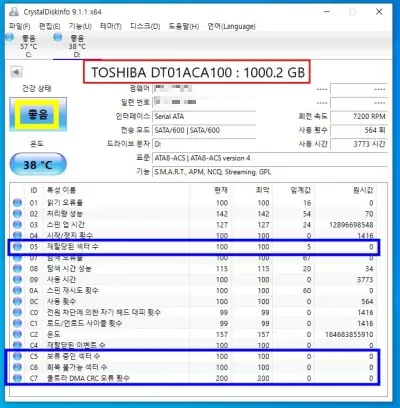This screenshot has width=400, height=408.
Task: Click the 임계값 column header
Action: pyautogui.click(x=300, y=190)
